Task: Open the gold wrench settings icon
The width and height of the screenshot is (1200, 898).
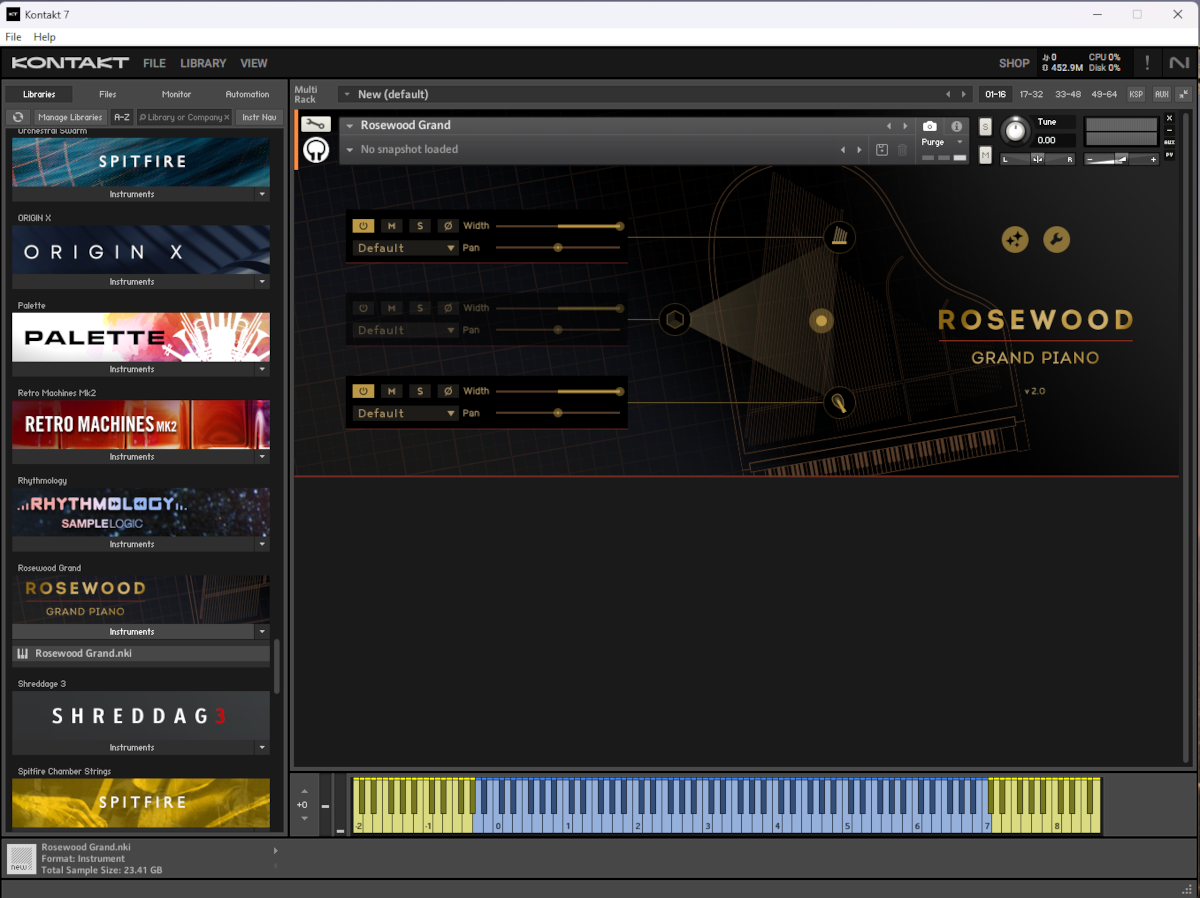Action: point(1057,239)
